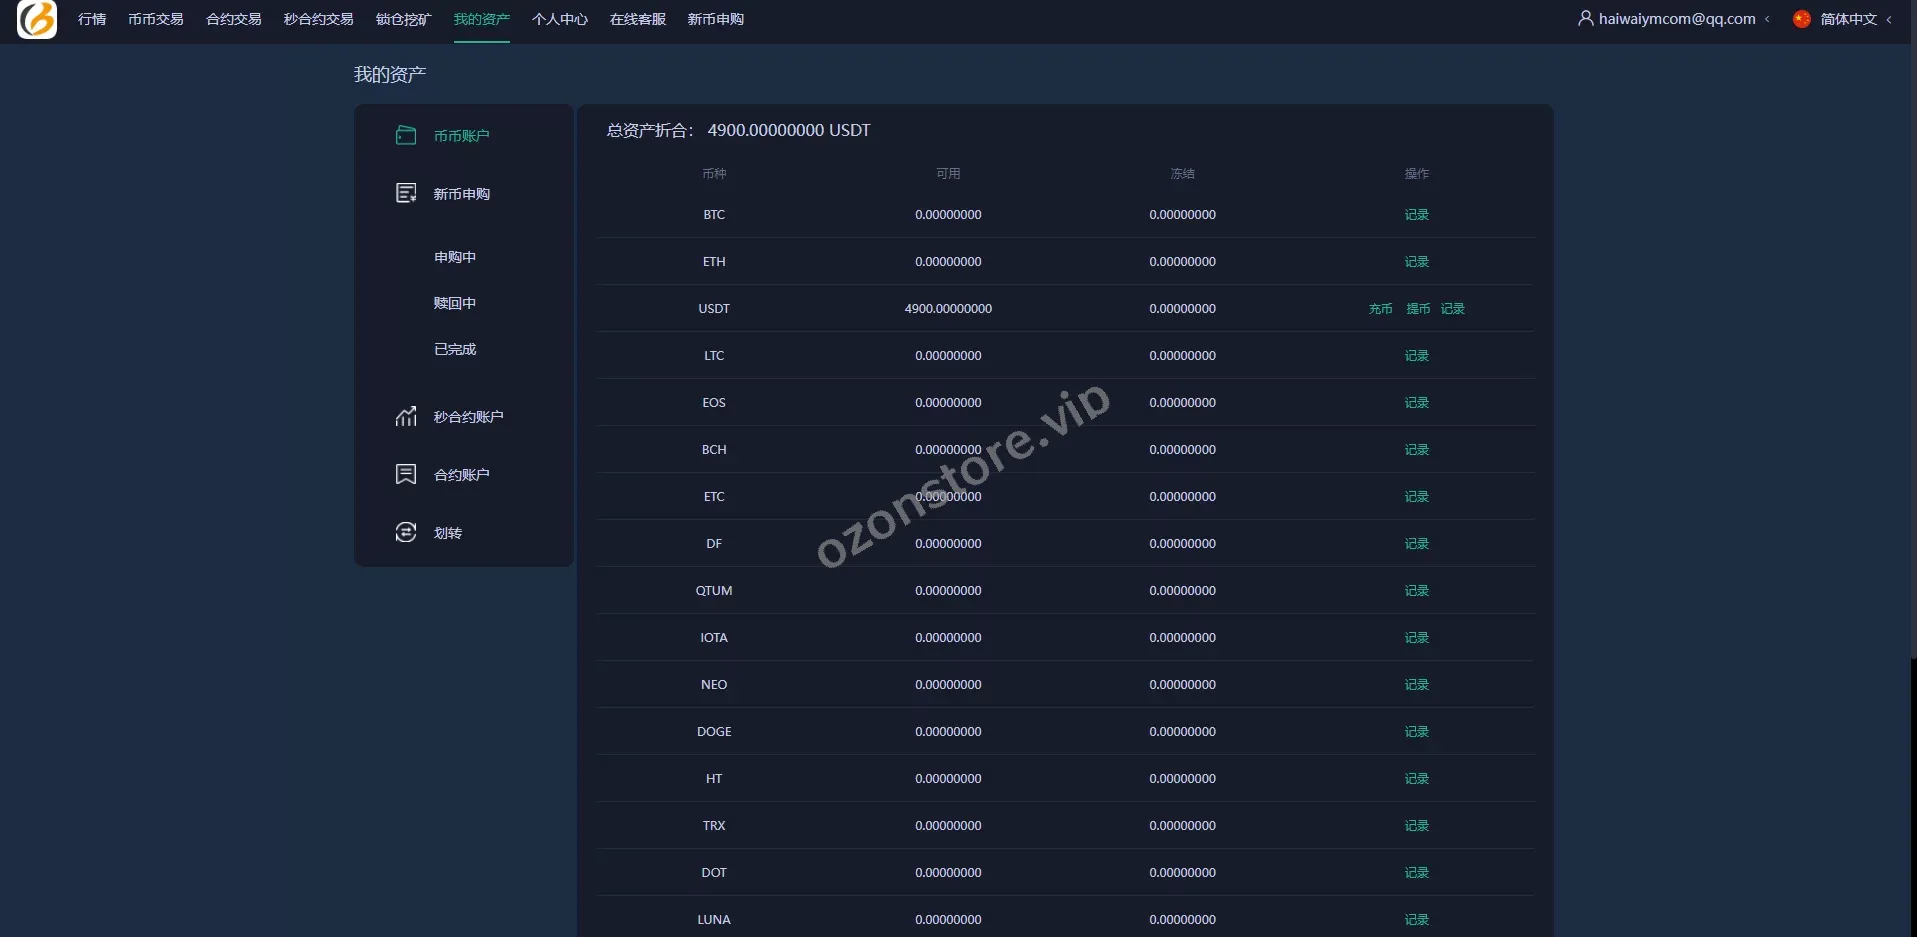Click the orange site logo icon
The width and height of the screenshot is (1917, 937).
(37, 19)
